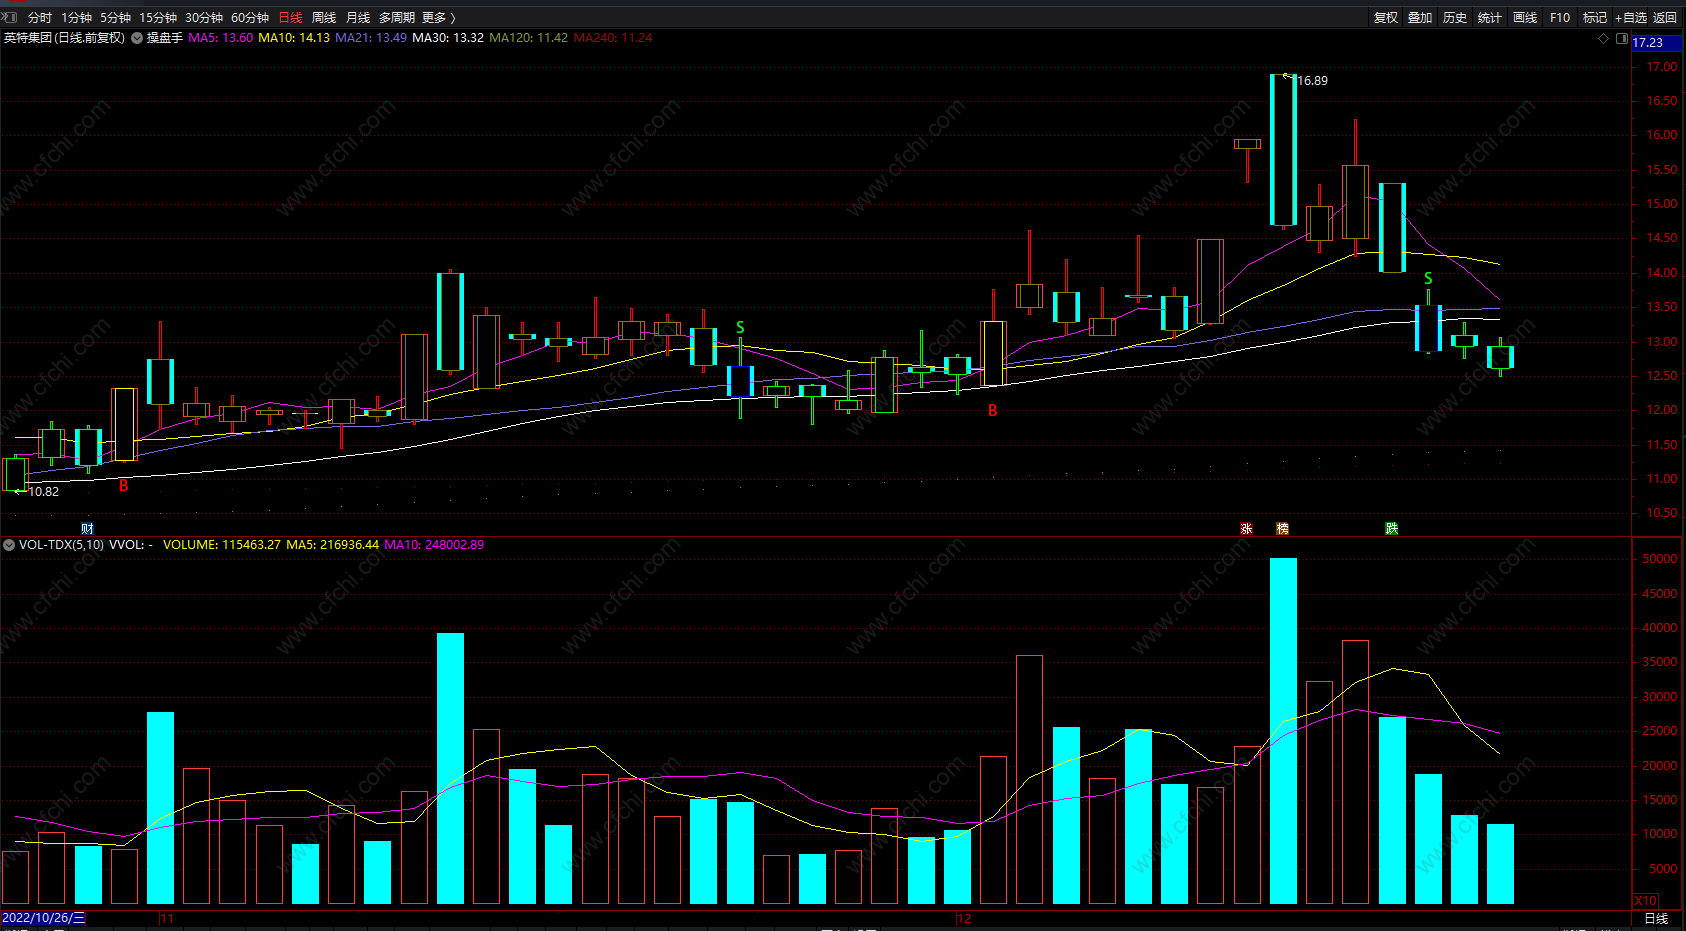Click the 英特集团(日线,前复权) chart title
Image resolution: width=1686 pixels, height=931 pixels.
coord(64,38)
